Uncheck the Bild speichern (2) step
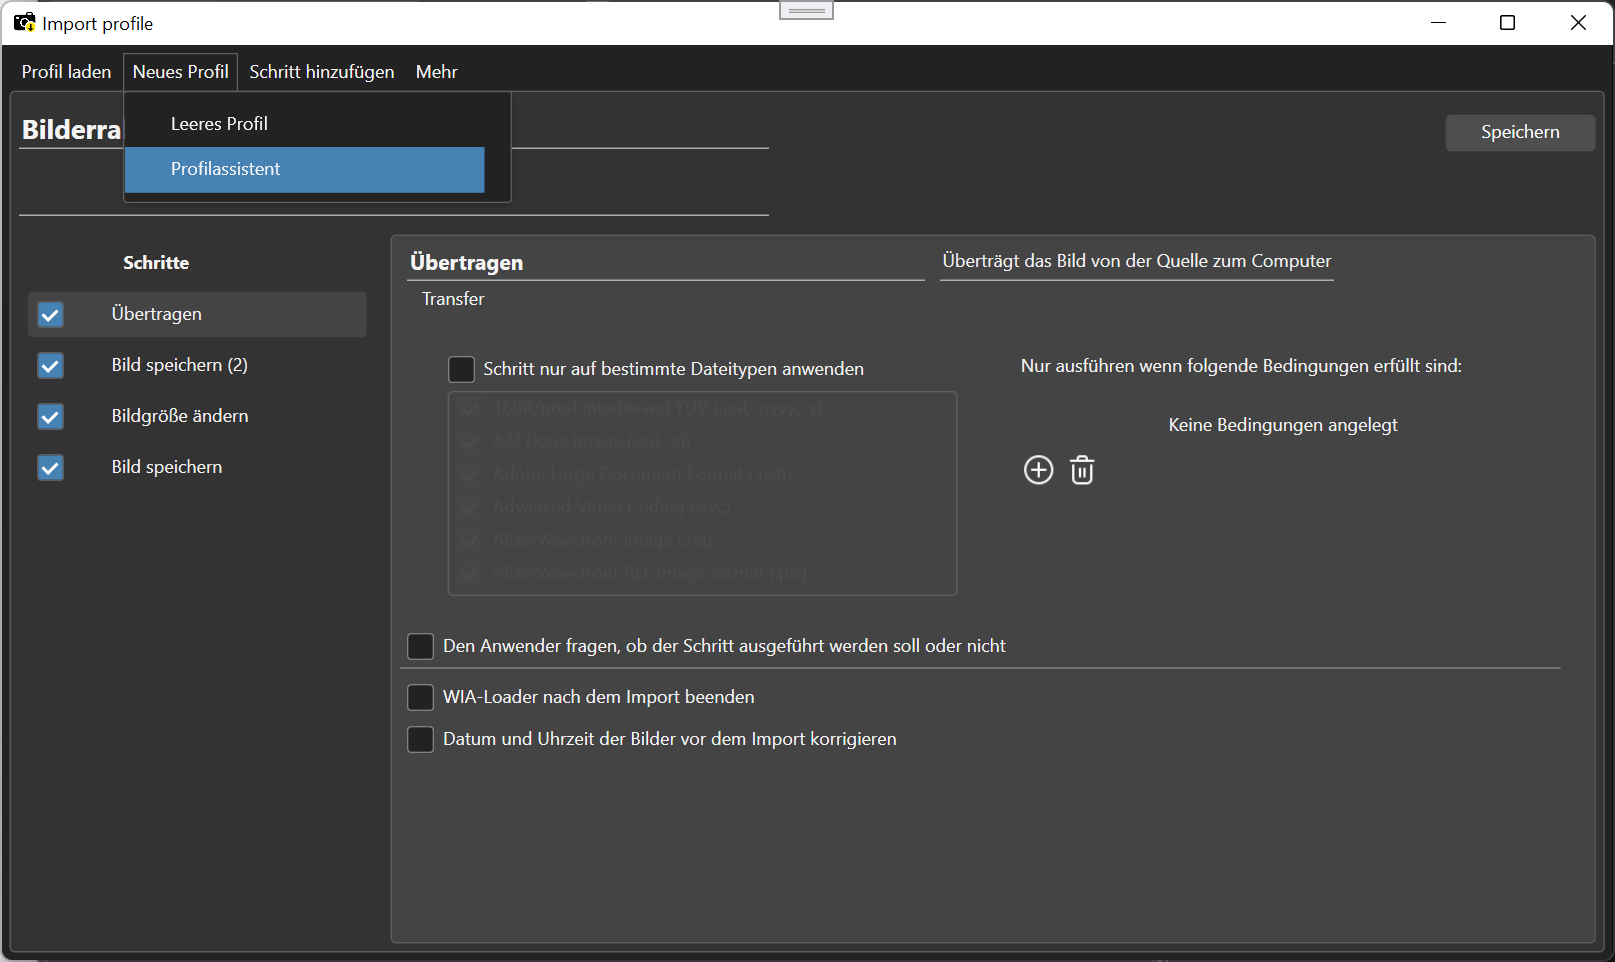 [50, 366]
